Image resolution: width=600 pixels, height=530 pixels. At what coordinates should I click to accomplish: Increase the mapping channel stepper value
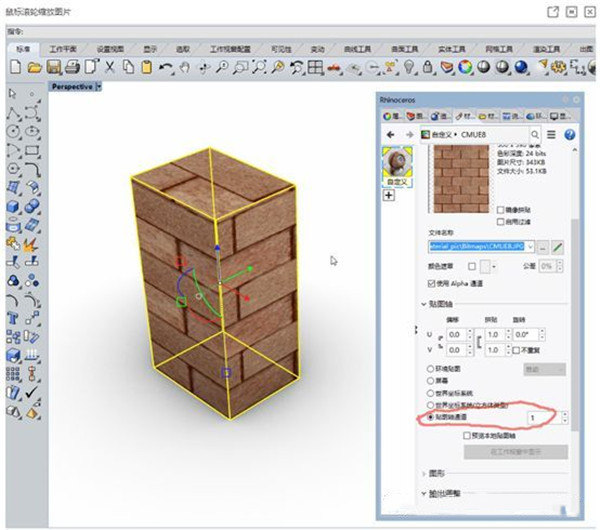(x=565, y=414)
